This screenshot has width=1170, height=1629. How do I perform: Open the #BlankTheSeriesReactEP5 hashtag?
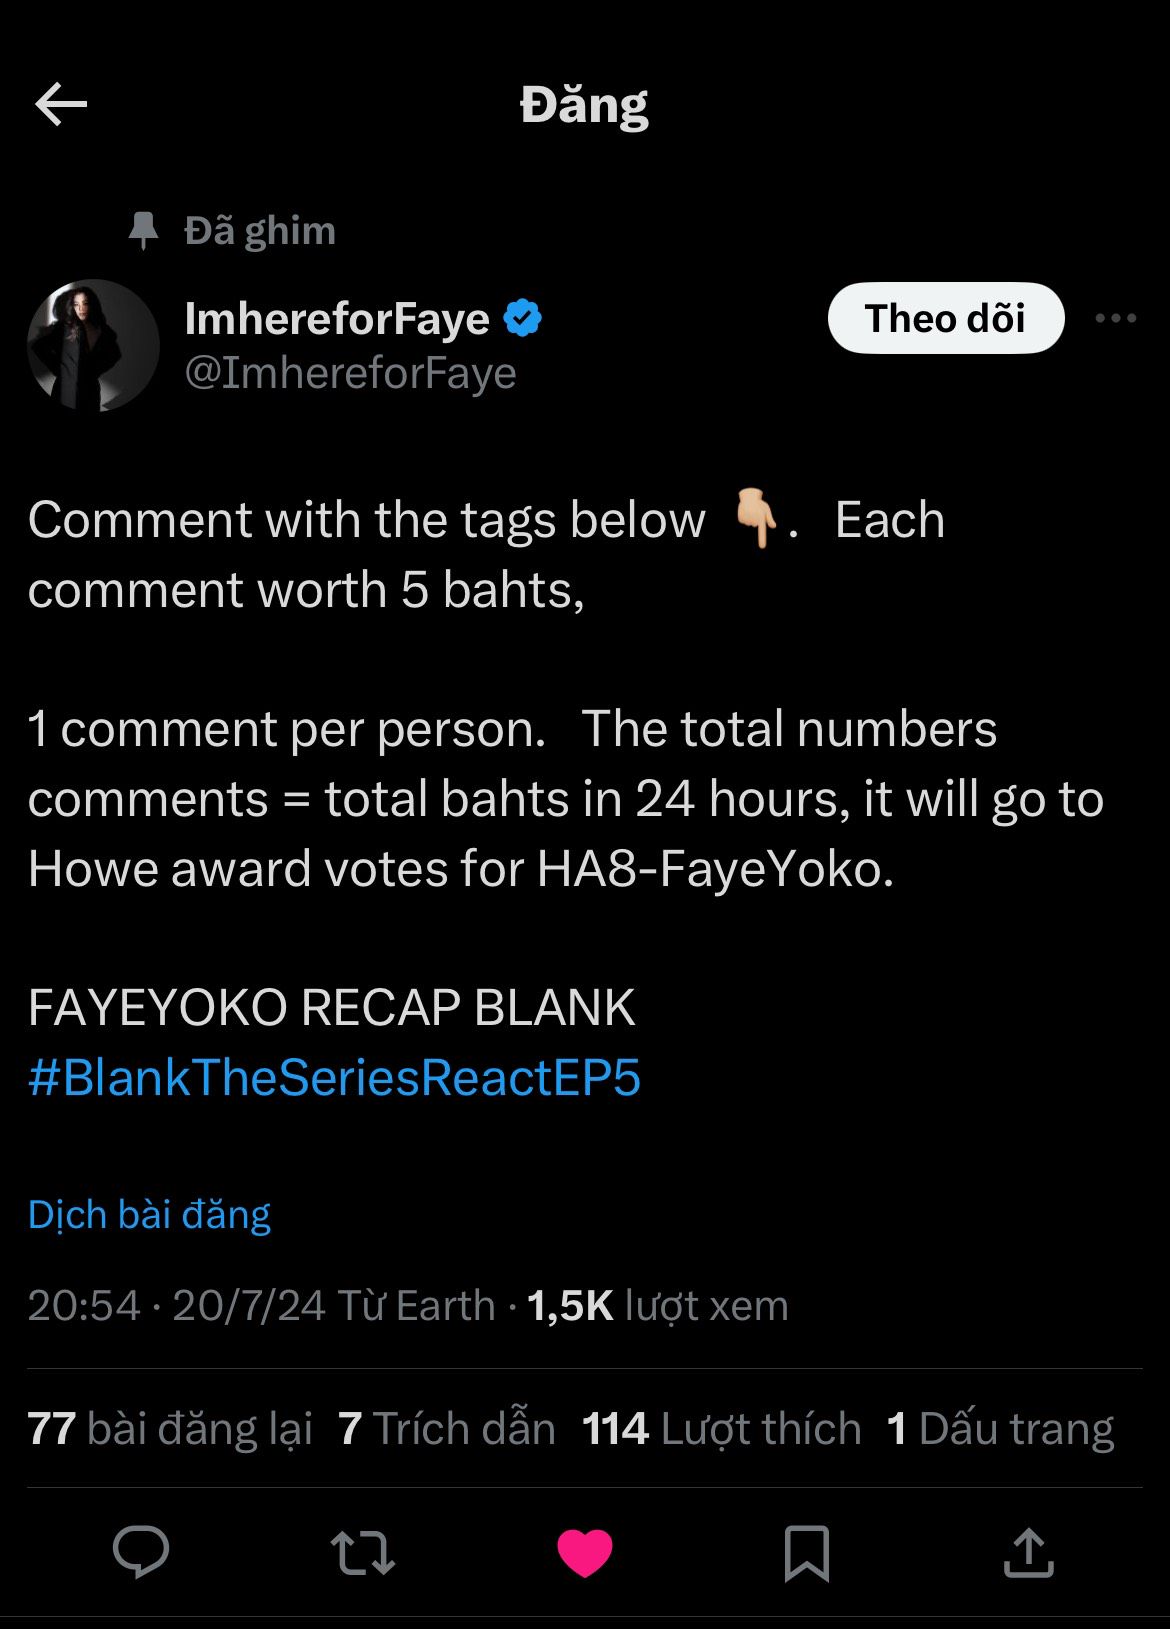click(334, 1078)
